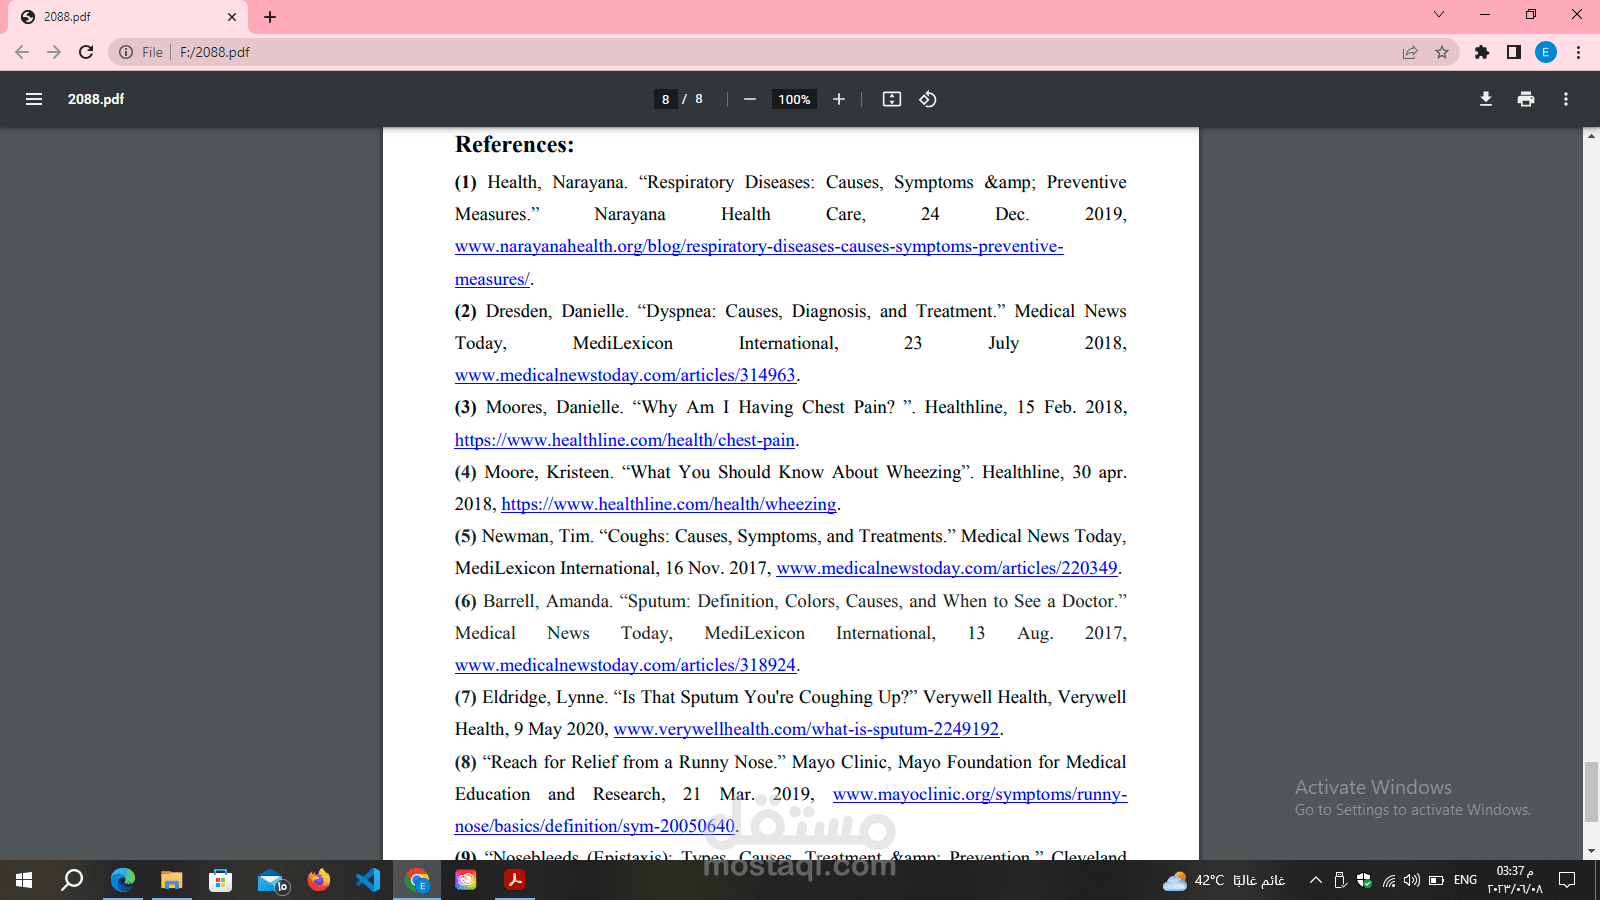
Task: Click the fit to page button
Action: pos(892,99)
